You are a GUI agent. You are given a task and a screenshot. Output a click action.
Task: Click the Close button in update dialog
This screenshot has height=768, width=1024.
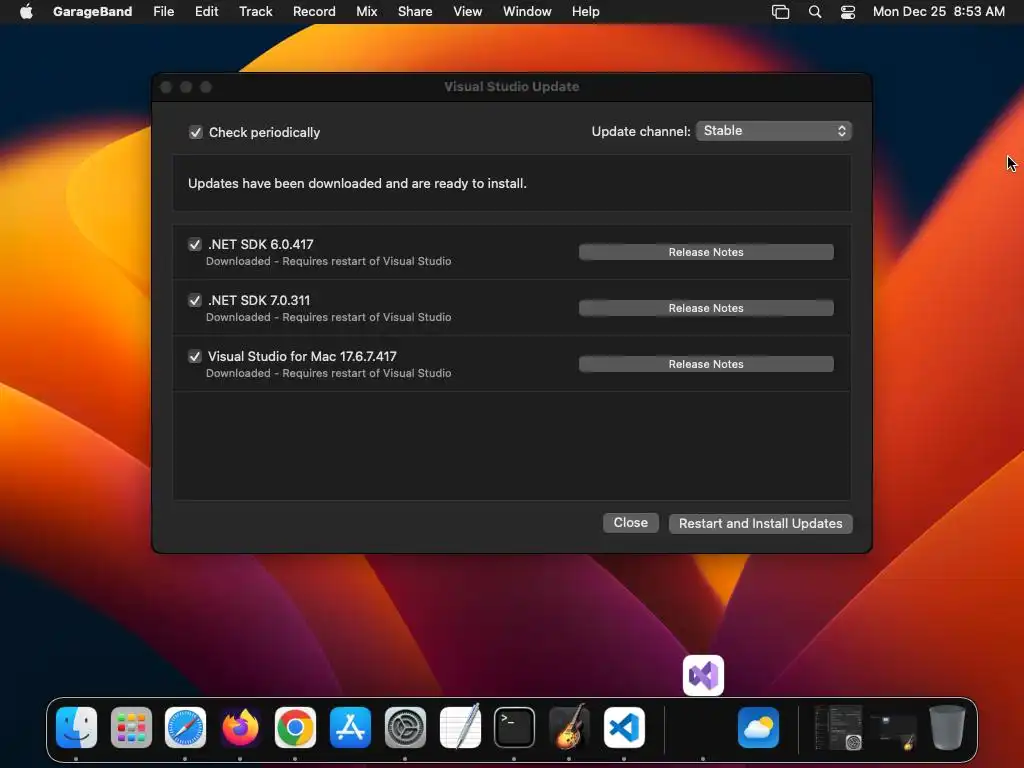(x=630, y=523)
